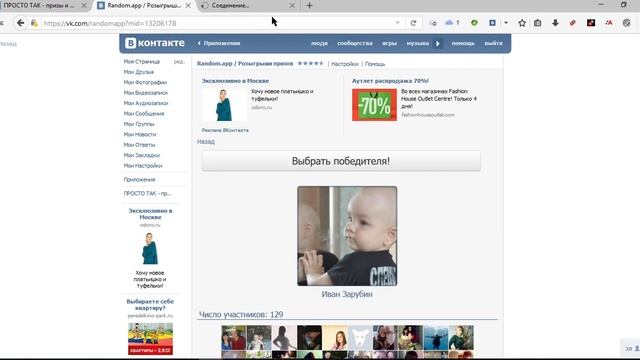Close the ПРОСТО ТАК tab
Screen dimensions: 640x360
point(84,5)
